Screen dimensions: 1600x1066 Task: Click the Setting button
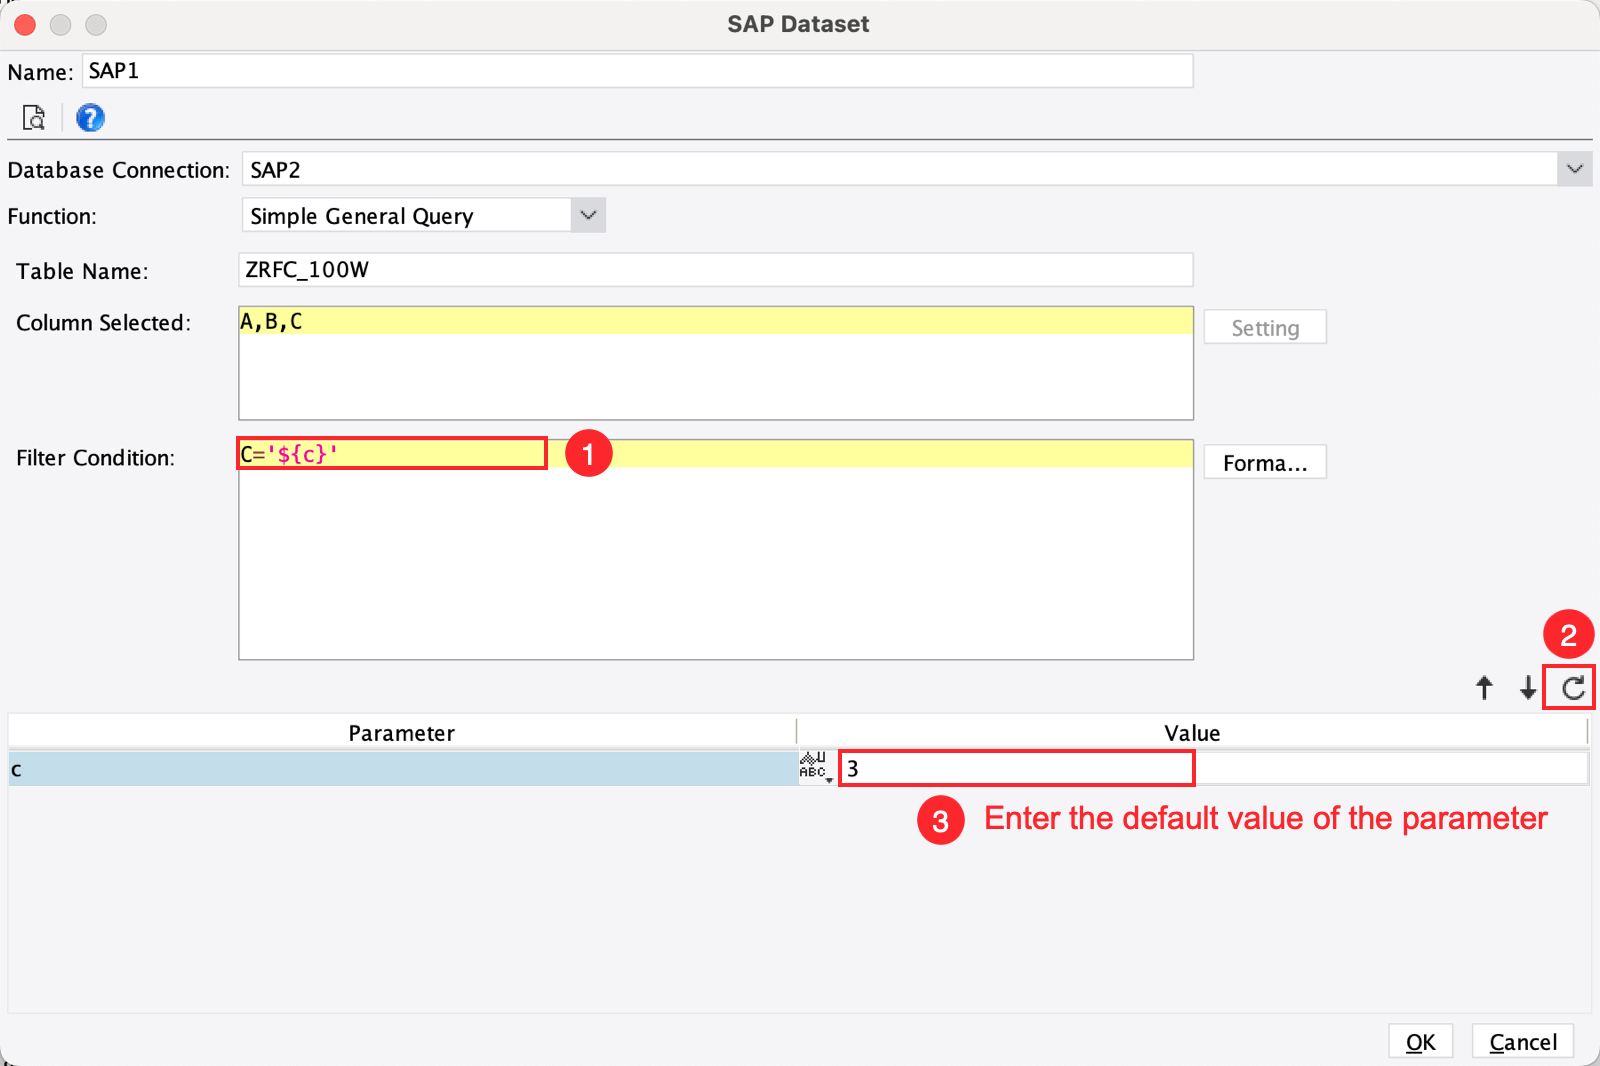(1265, 327)
